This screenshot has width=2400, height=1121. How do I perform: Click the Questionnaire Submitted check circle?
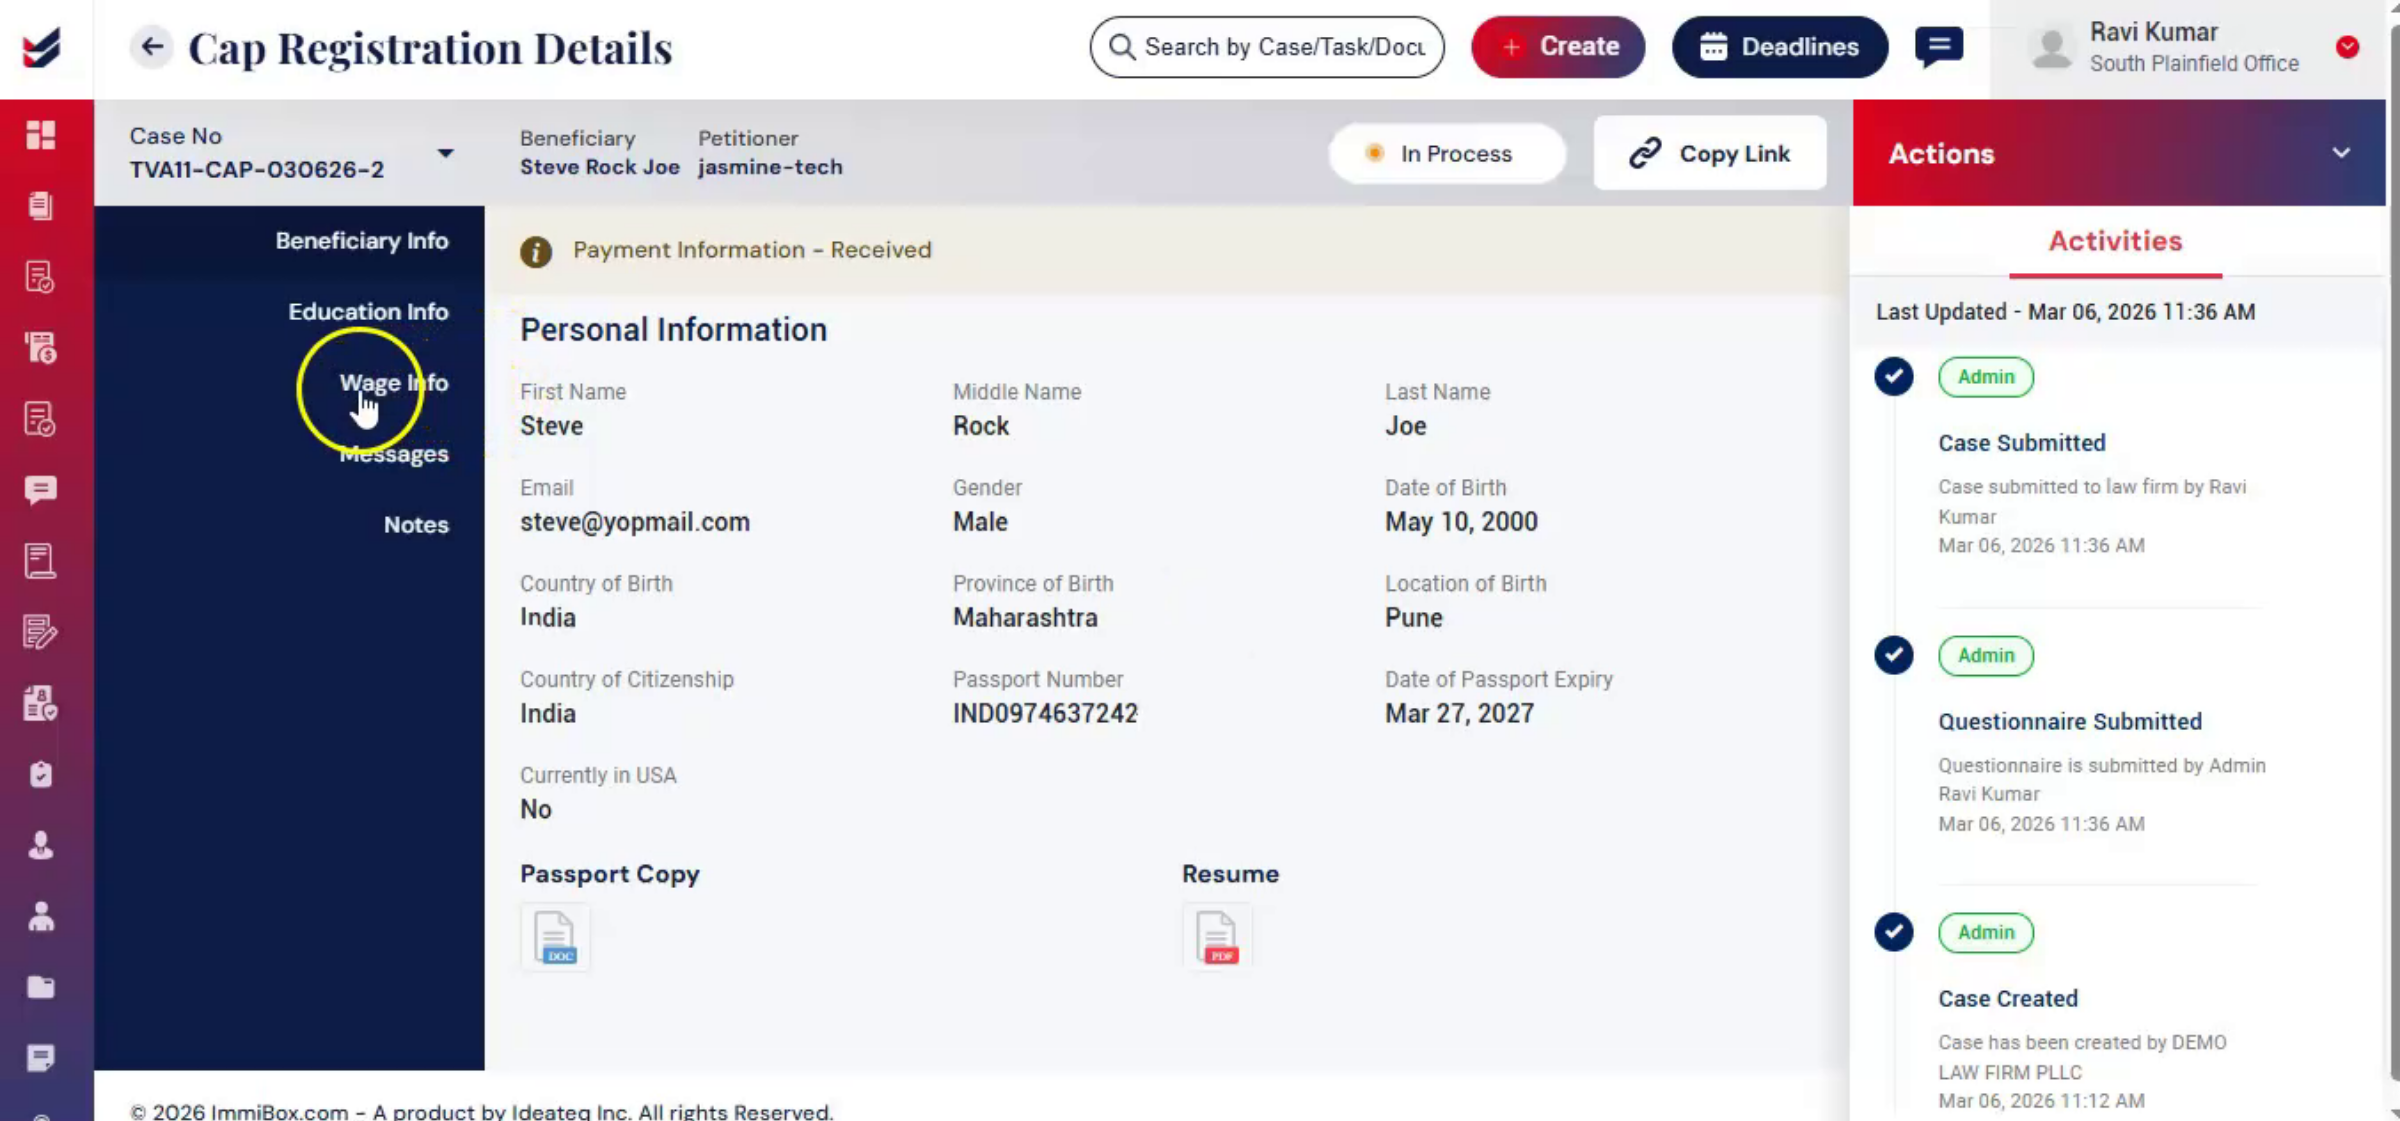pyautogui.click(x=1894, y=655)
